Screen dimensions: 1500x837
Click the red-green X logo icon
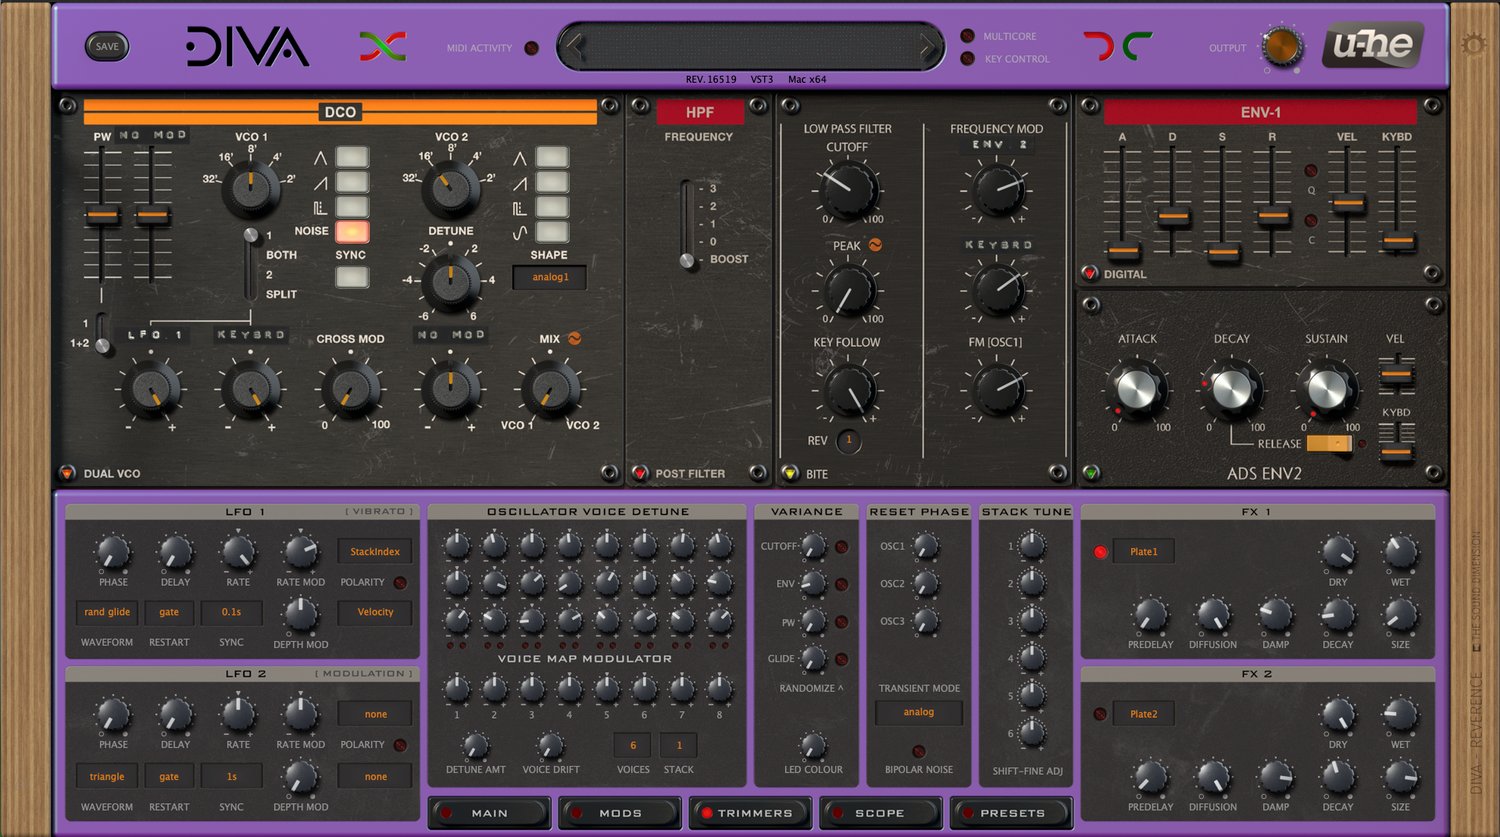(x=383, y=46)
